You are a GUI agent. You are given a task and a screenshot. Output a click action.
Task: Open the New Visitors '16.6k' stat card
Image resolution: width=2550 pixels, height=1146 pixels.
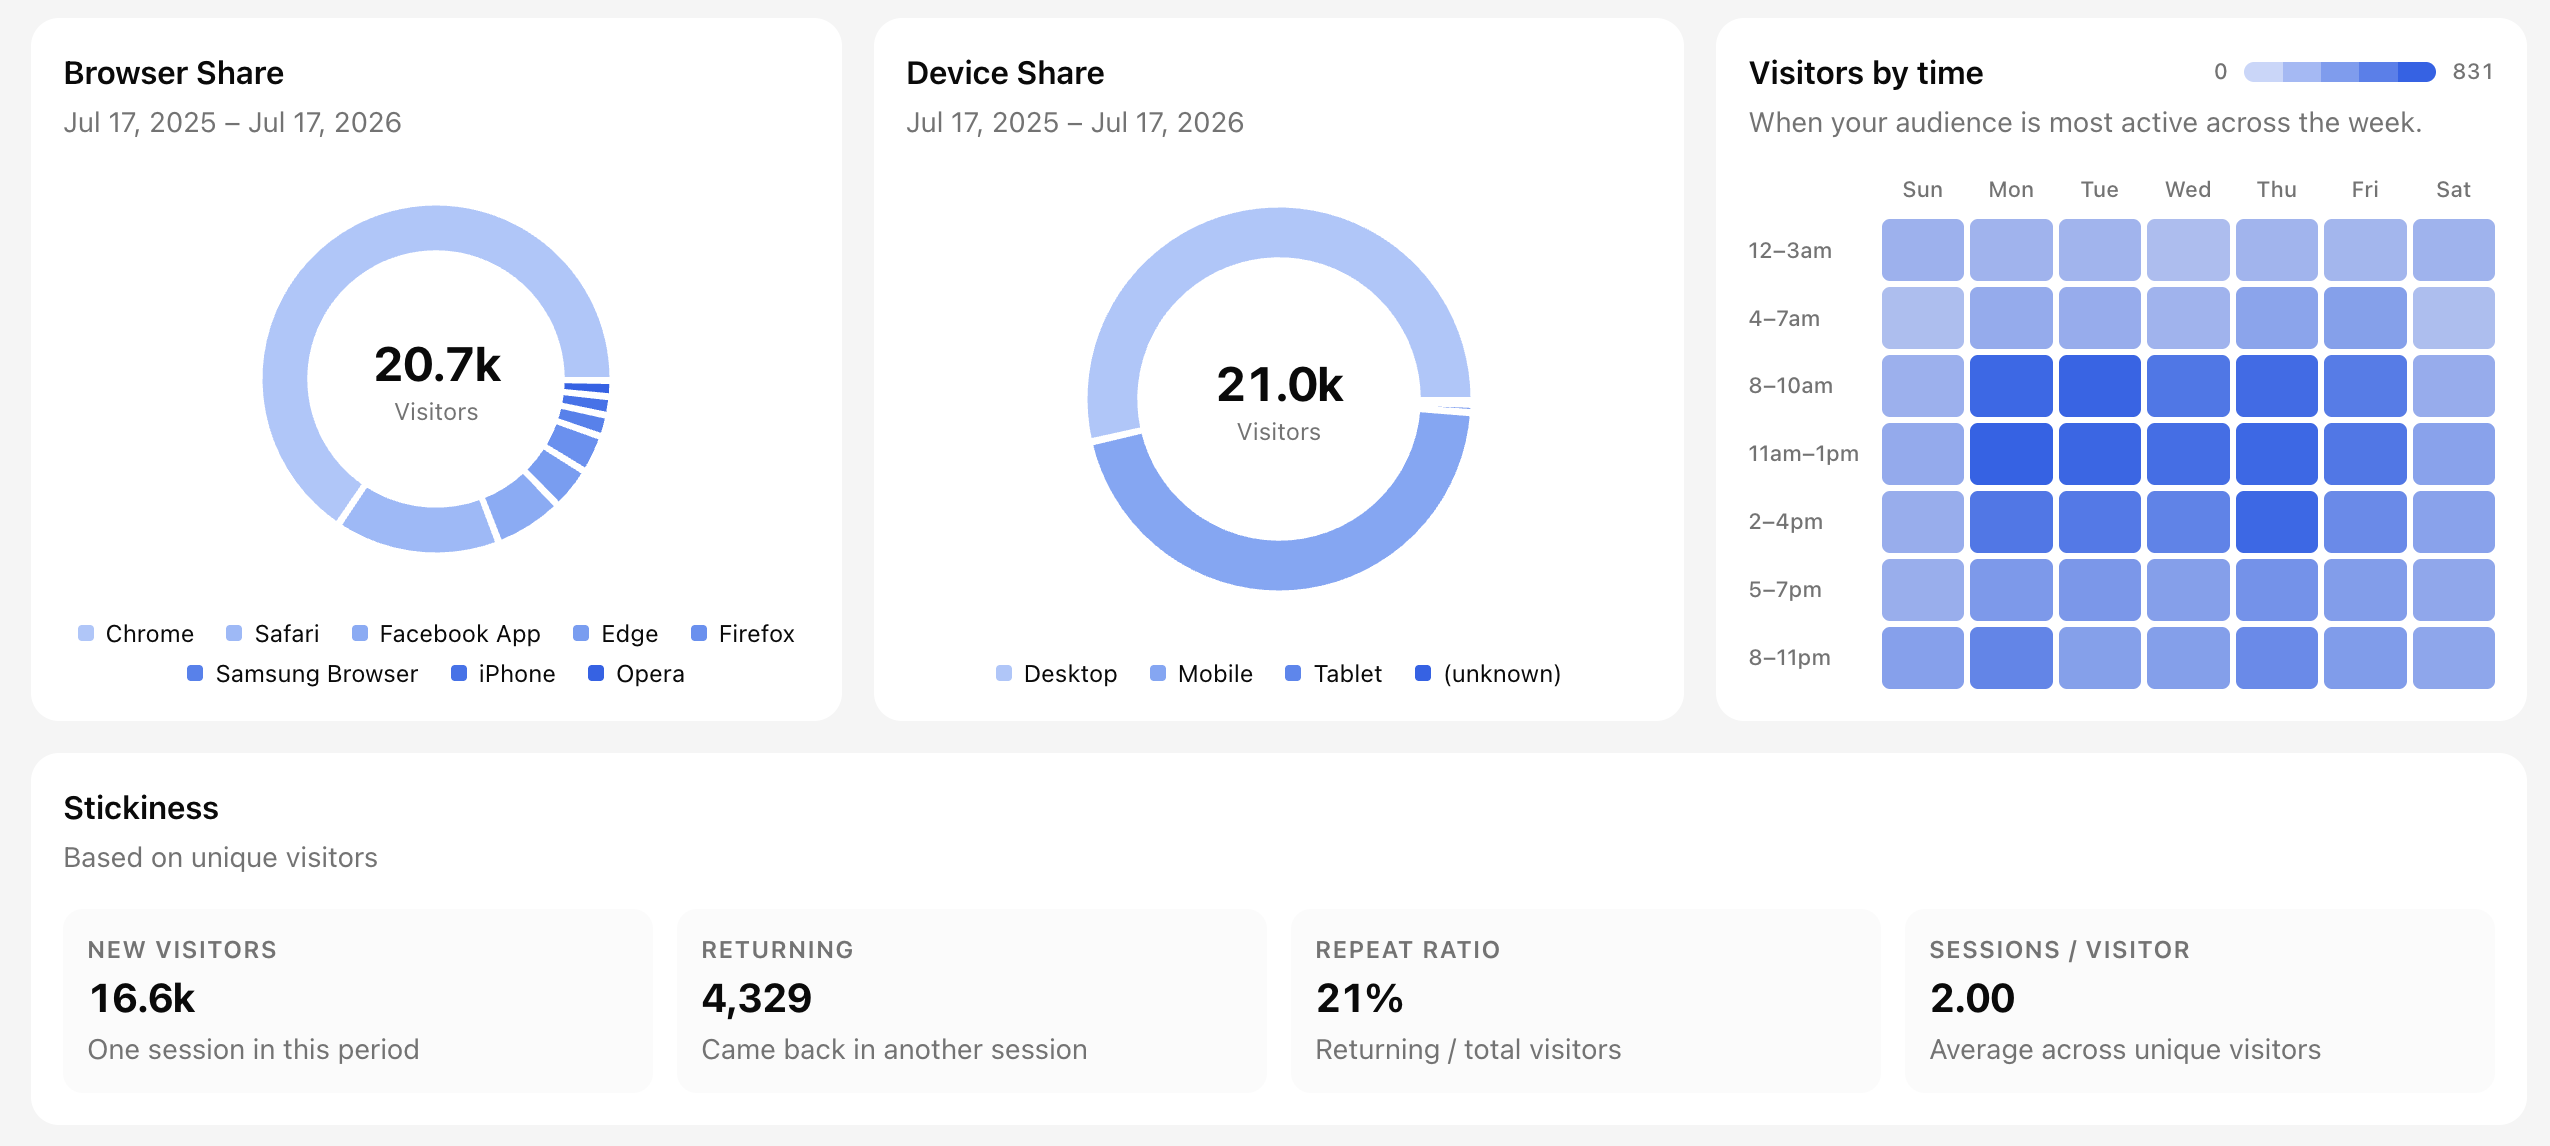[358, 1001]
